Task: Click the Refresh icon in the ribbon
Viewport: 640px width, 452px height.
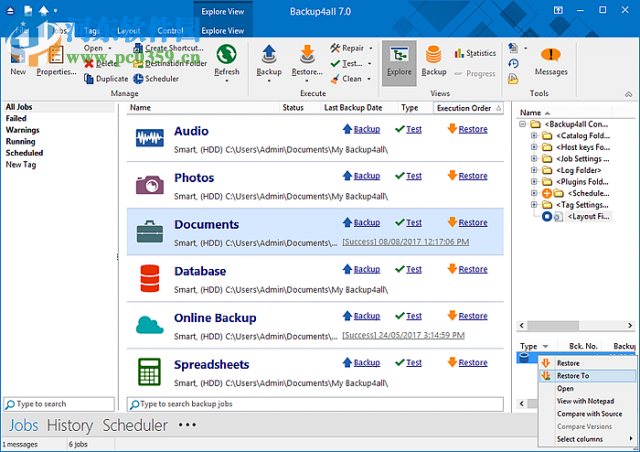Action: 226,55
